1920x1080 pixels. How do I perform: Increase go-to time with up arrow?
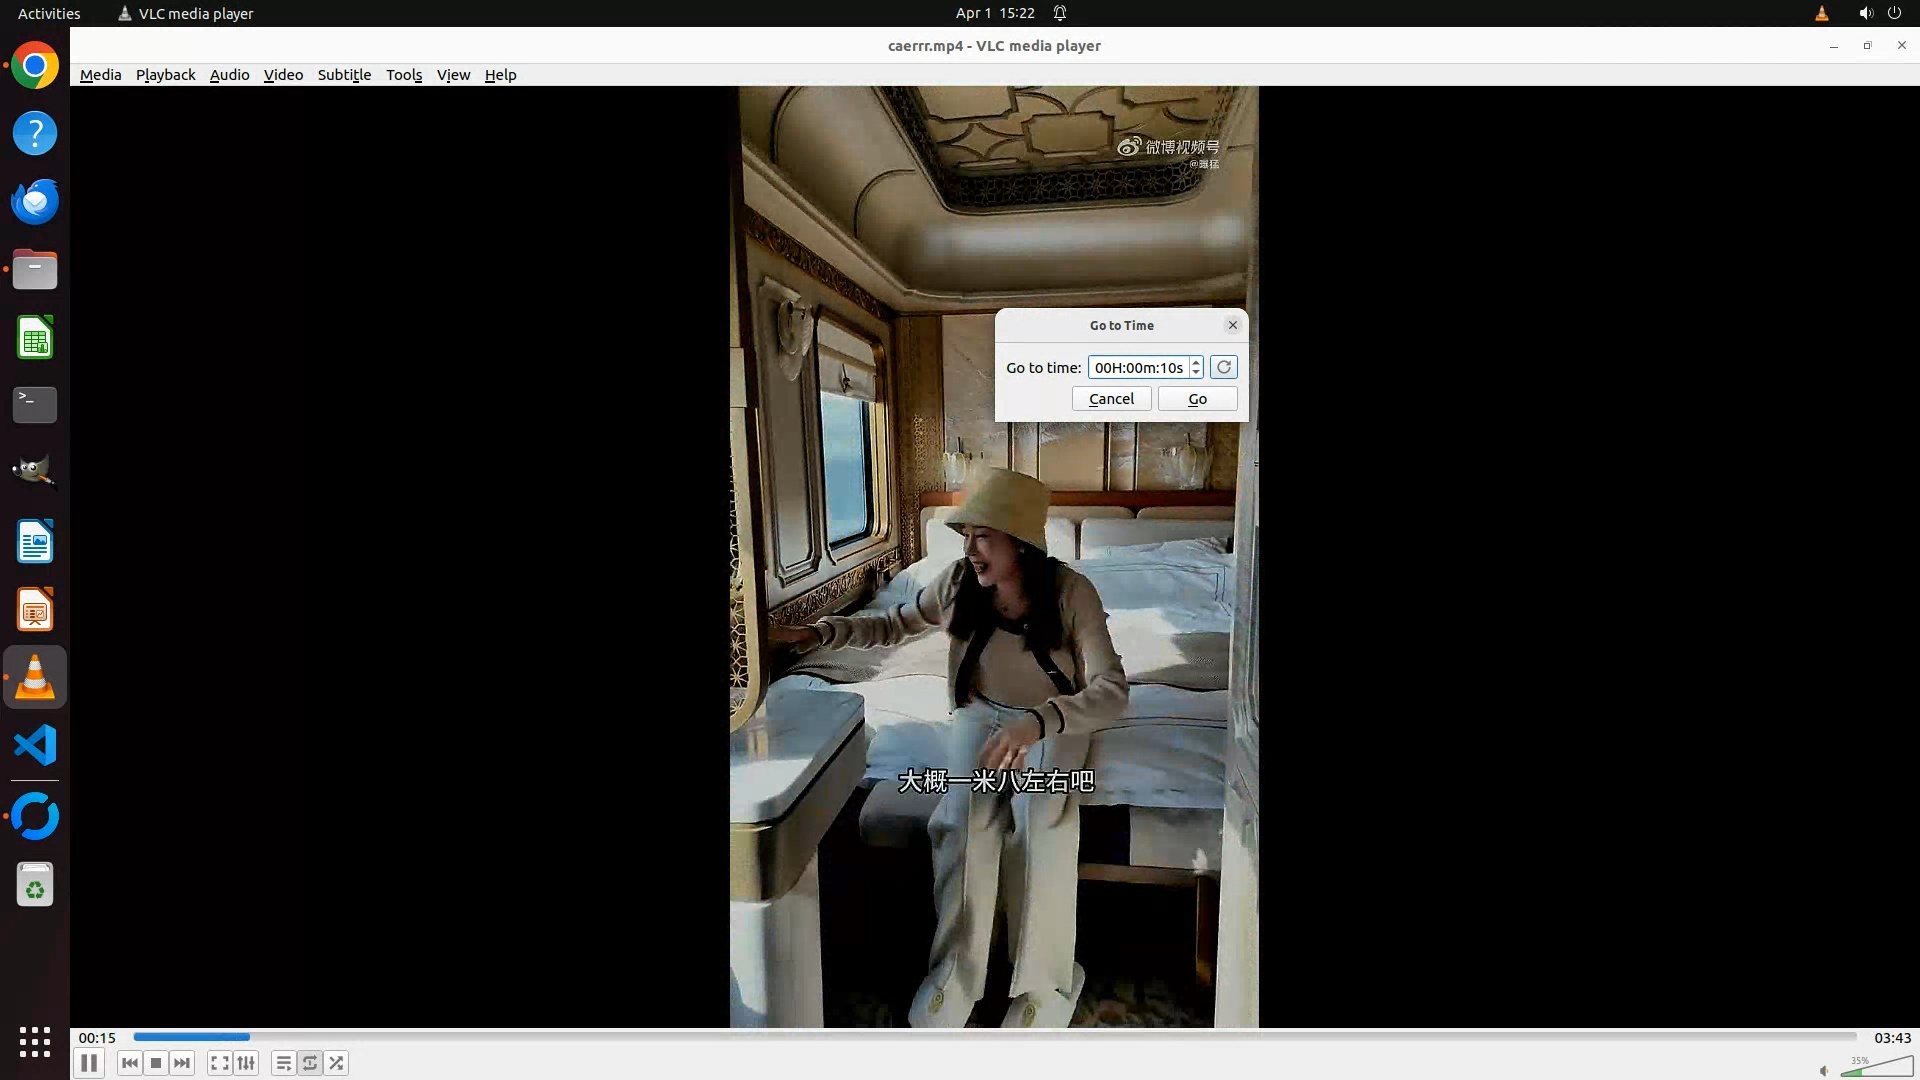(1196, 362)
